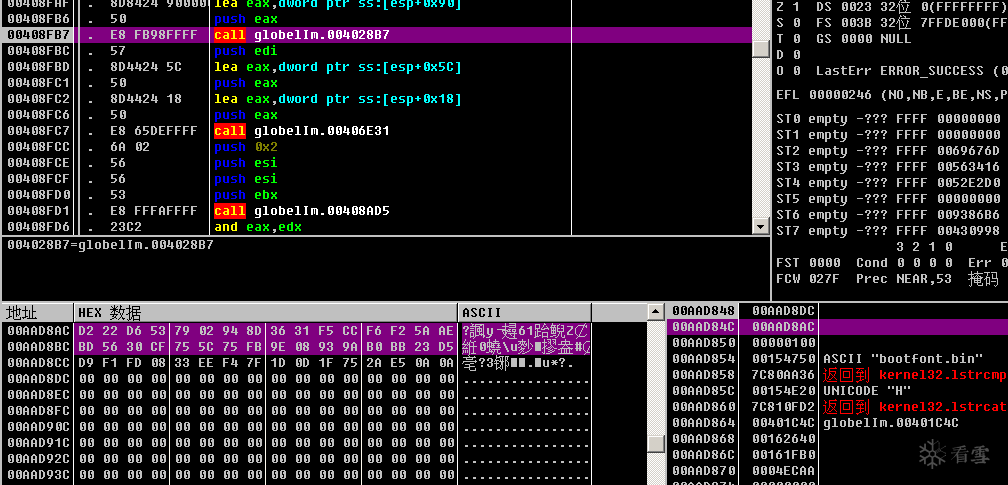1008x485 pixels.
Task: Click the lea eax [esp+0x18] instruction
Action: pos(338,99)
